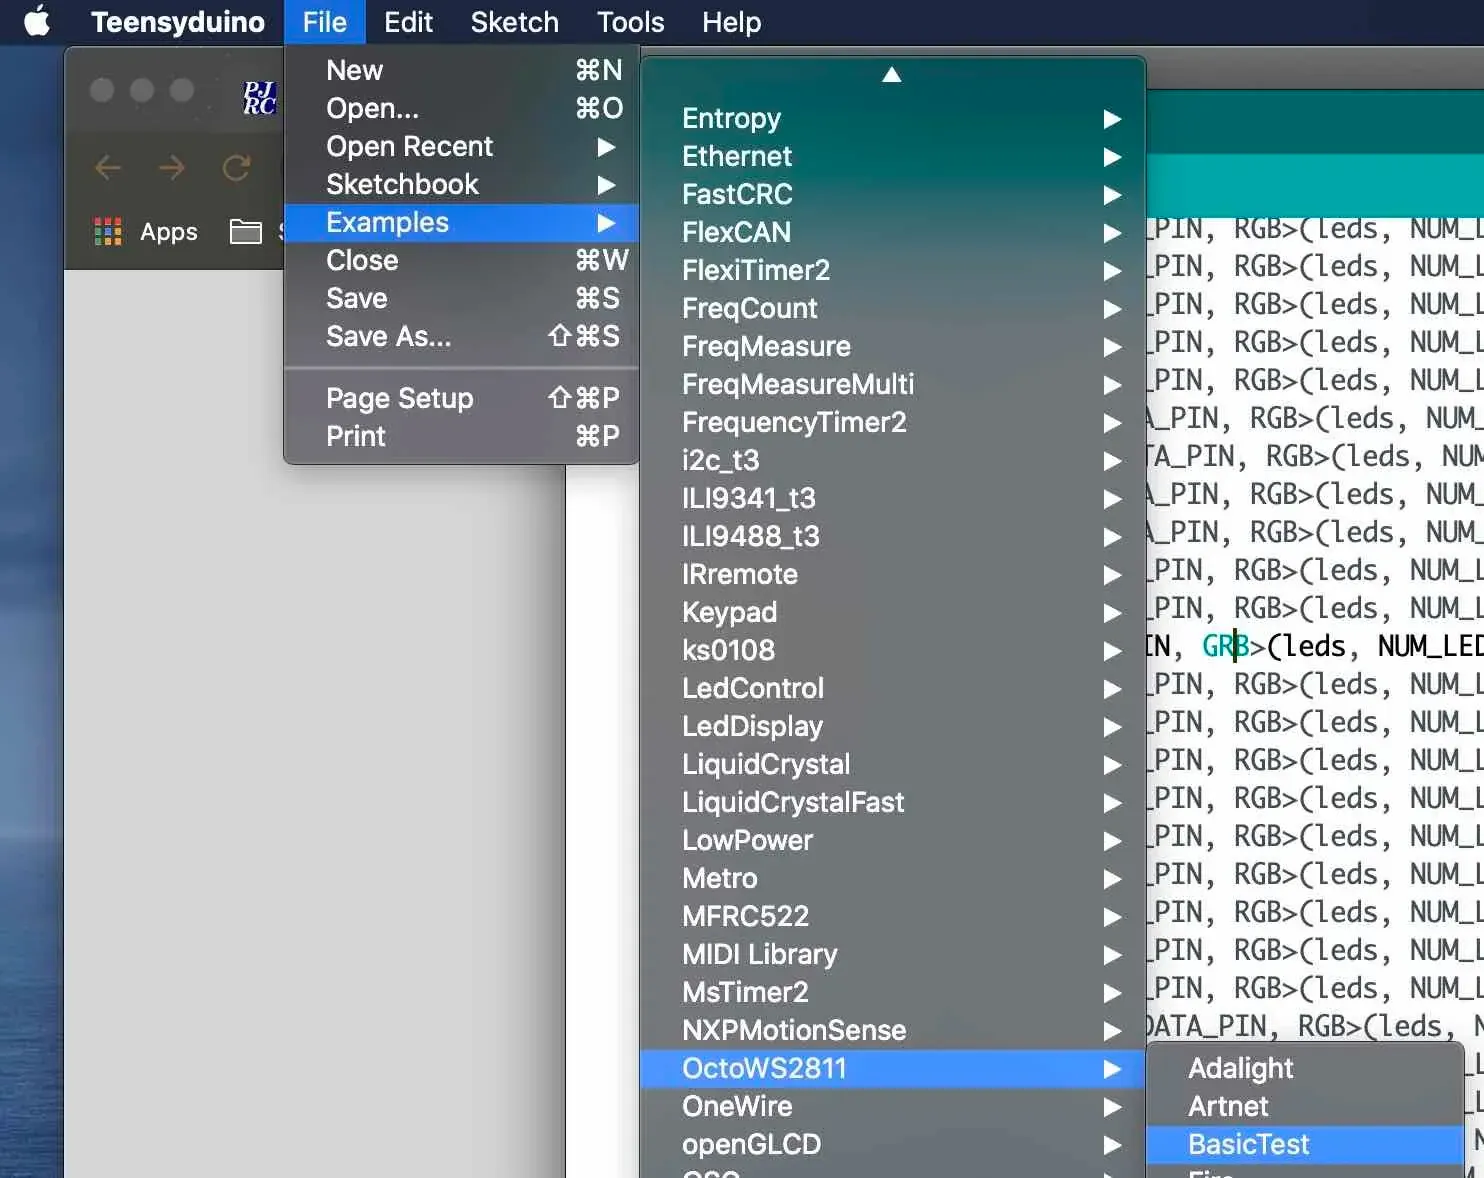
Task: Open the MIDI Library examples entry
Action: click(892, 954)
